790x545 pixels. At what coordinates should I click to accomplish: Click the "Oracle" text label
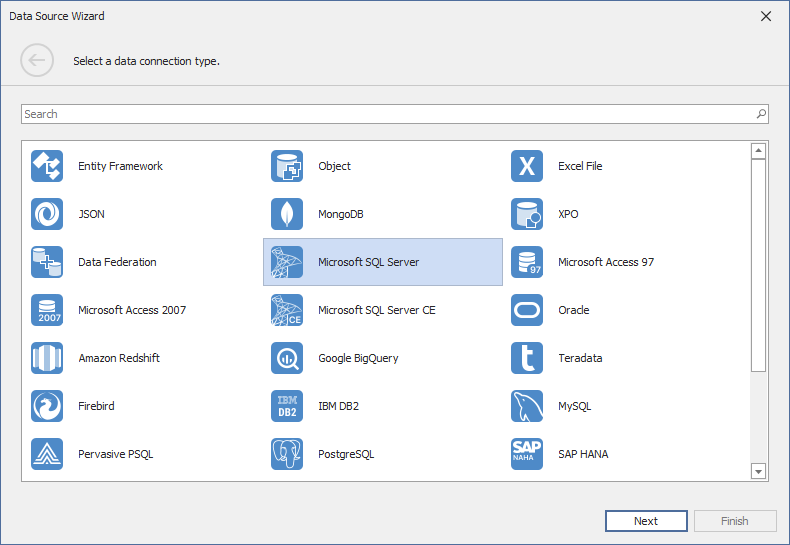(573, 310)
